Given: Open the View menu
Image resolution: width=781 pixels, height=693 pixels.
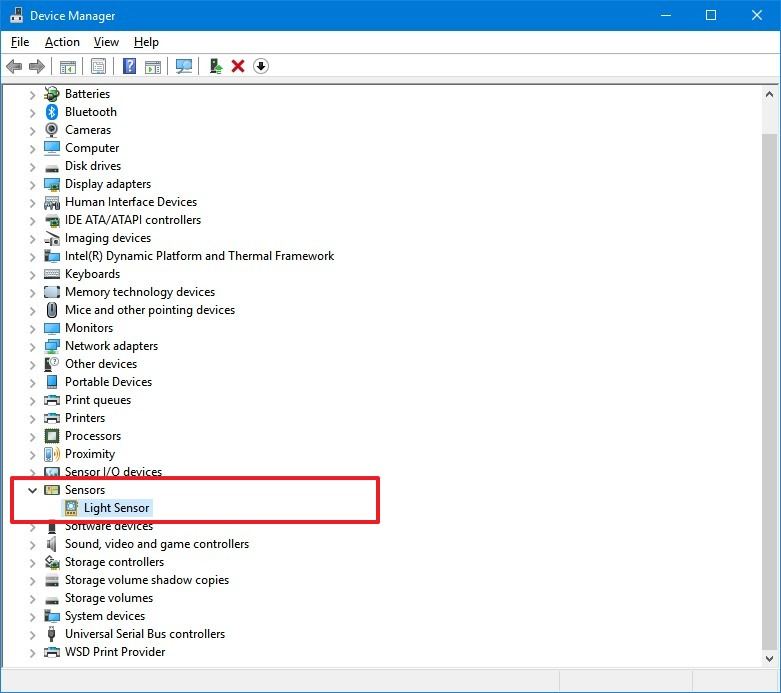Looking at the screenshot, I should click(x=106, y=42).
